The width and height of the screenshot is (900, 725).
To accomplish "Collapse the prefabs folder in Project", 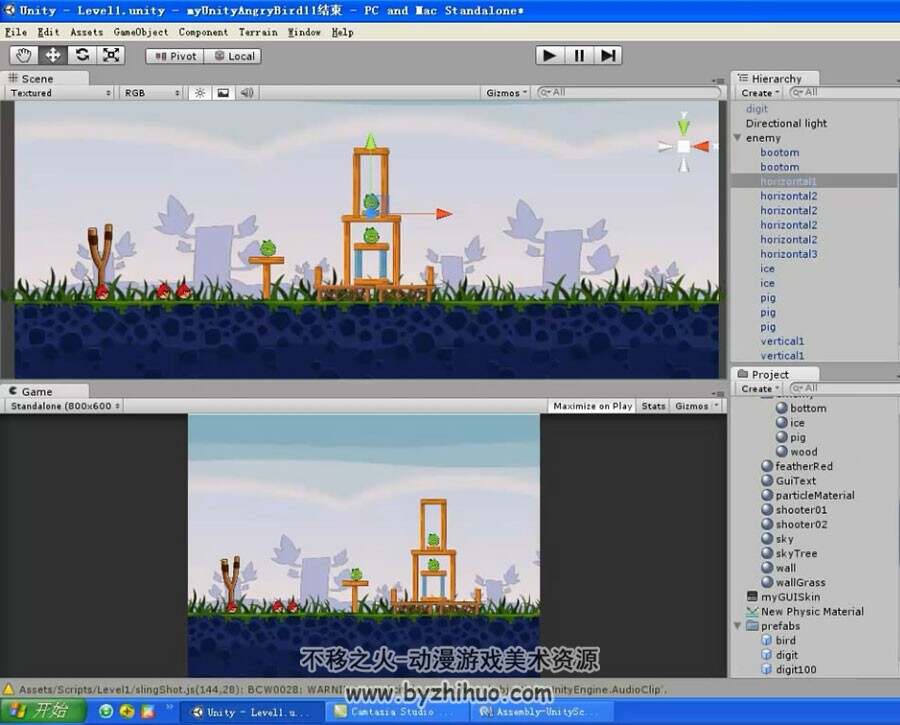I will click(738, 626).
